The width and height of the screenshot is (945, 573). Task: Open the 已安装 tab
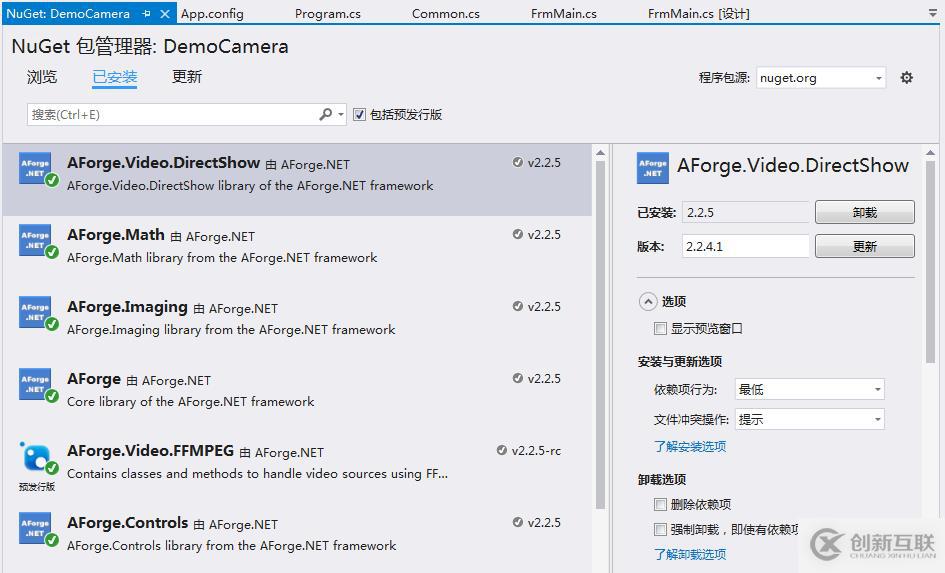click(115, 77)
